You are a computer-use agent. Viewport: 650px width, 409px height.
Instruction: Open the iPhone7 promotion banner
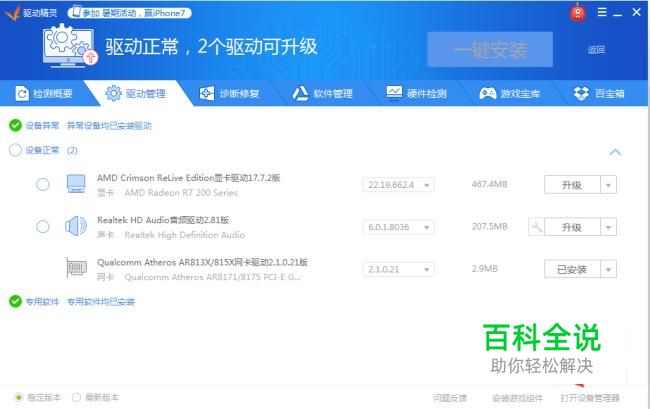pos(129,13)
